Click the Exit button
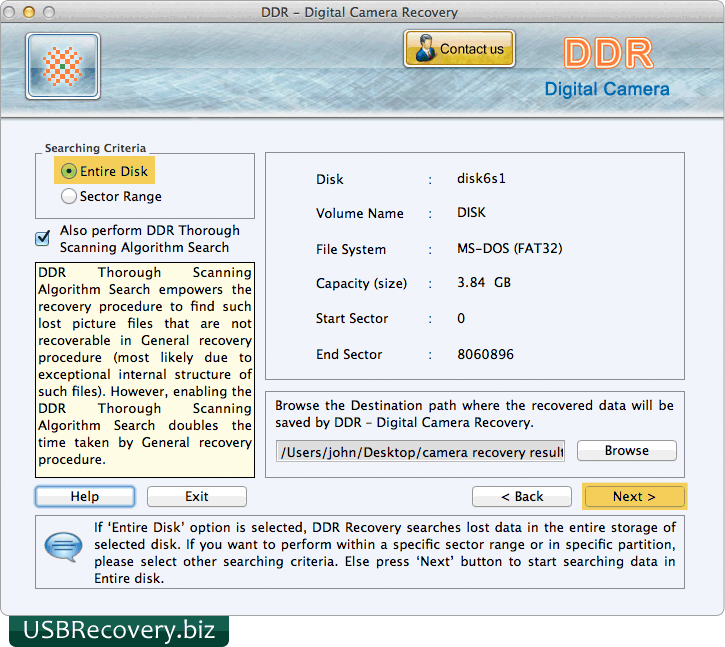 click(x=197, y=496)
